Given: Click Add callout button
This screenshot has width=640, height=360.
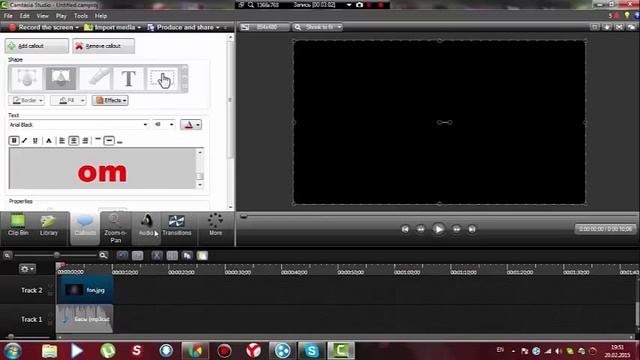Looking at the screenshot, I should pos(37,46).
